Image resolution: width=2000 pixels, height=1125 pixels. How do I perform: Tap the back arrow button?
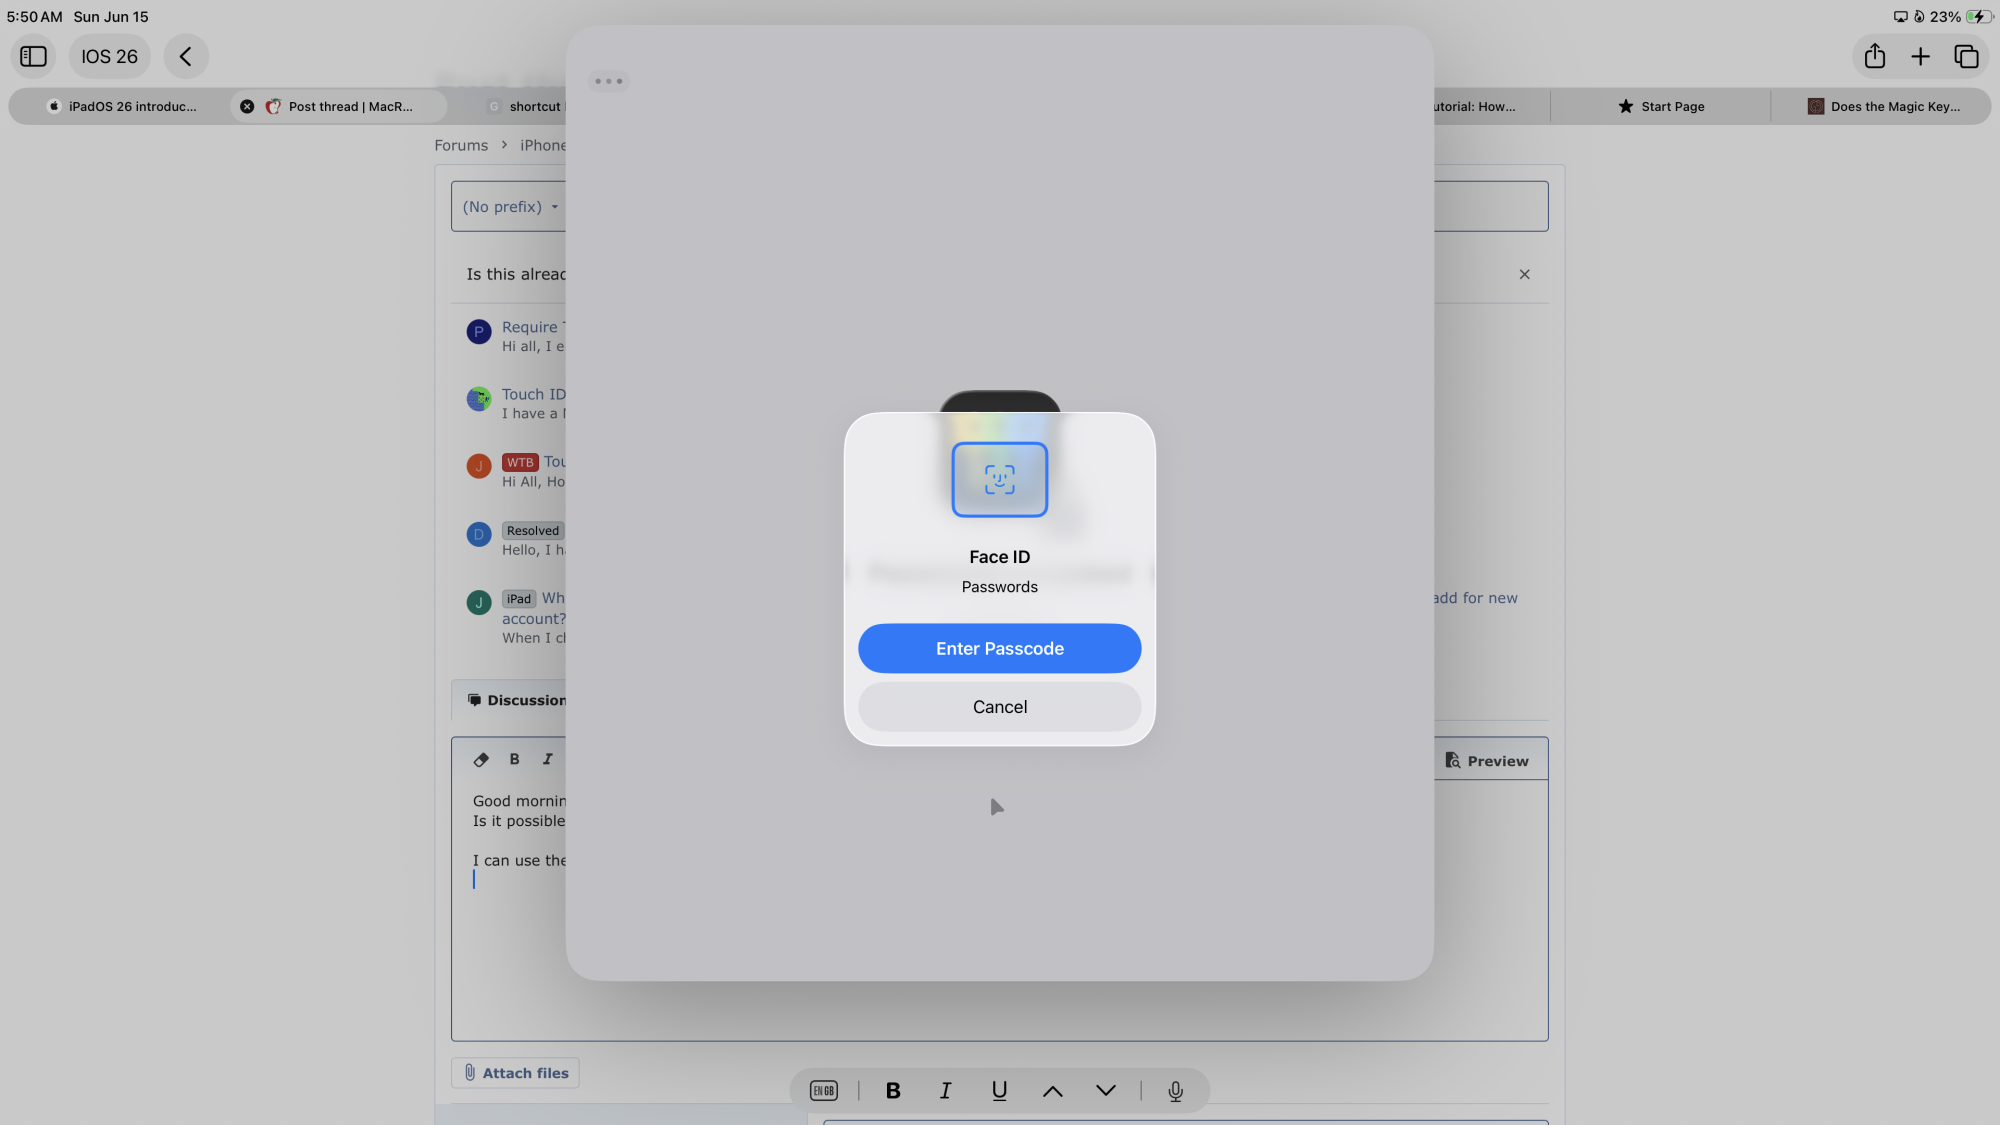(x=186, y=56)
